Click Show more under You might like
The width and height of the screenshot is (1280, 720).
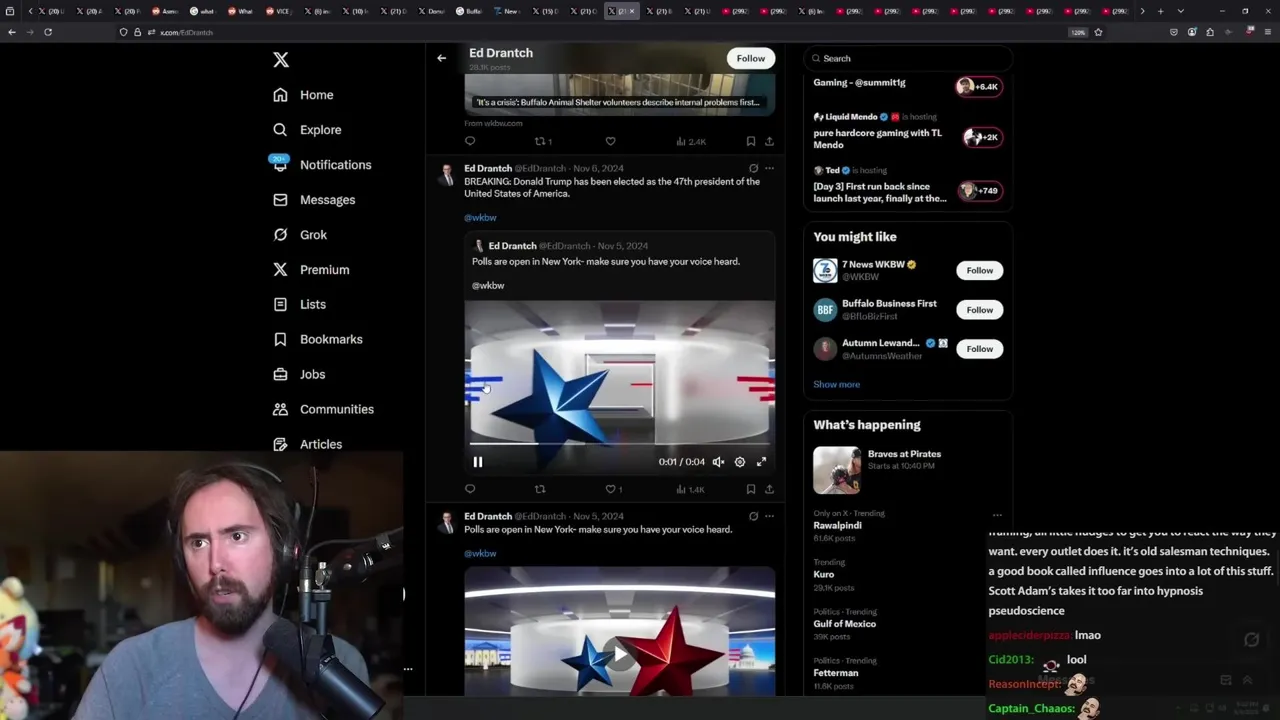836,384
